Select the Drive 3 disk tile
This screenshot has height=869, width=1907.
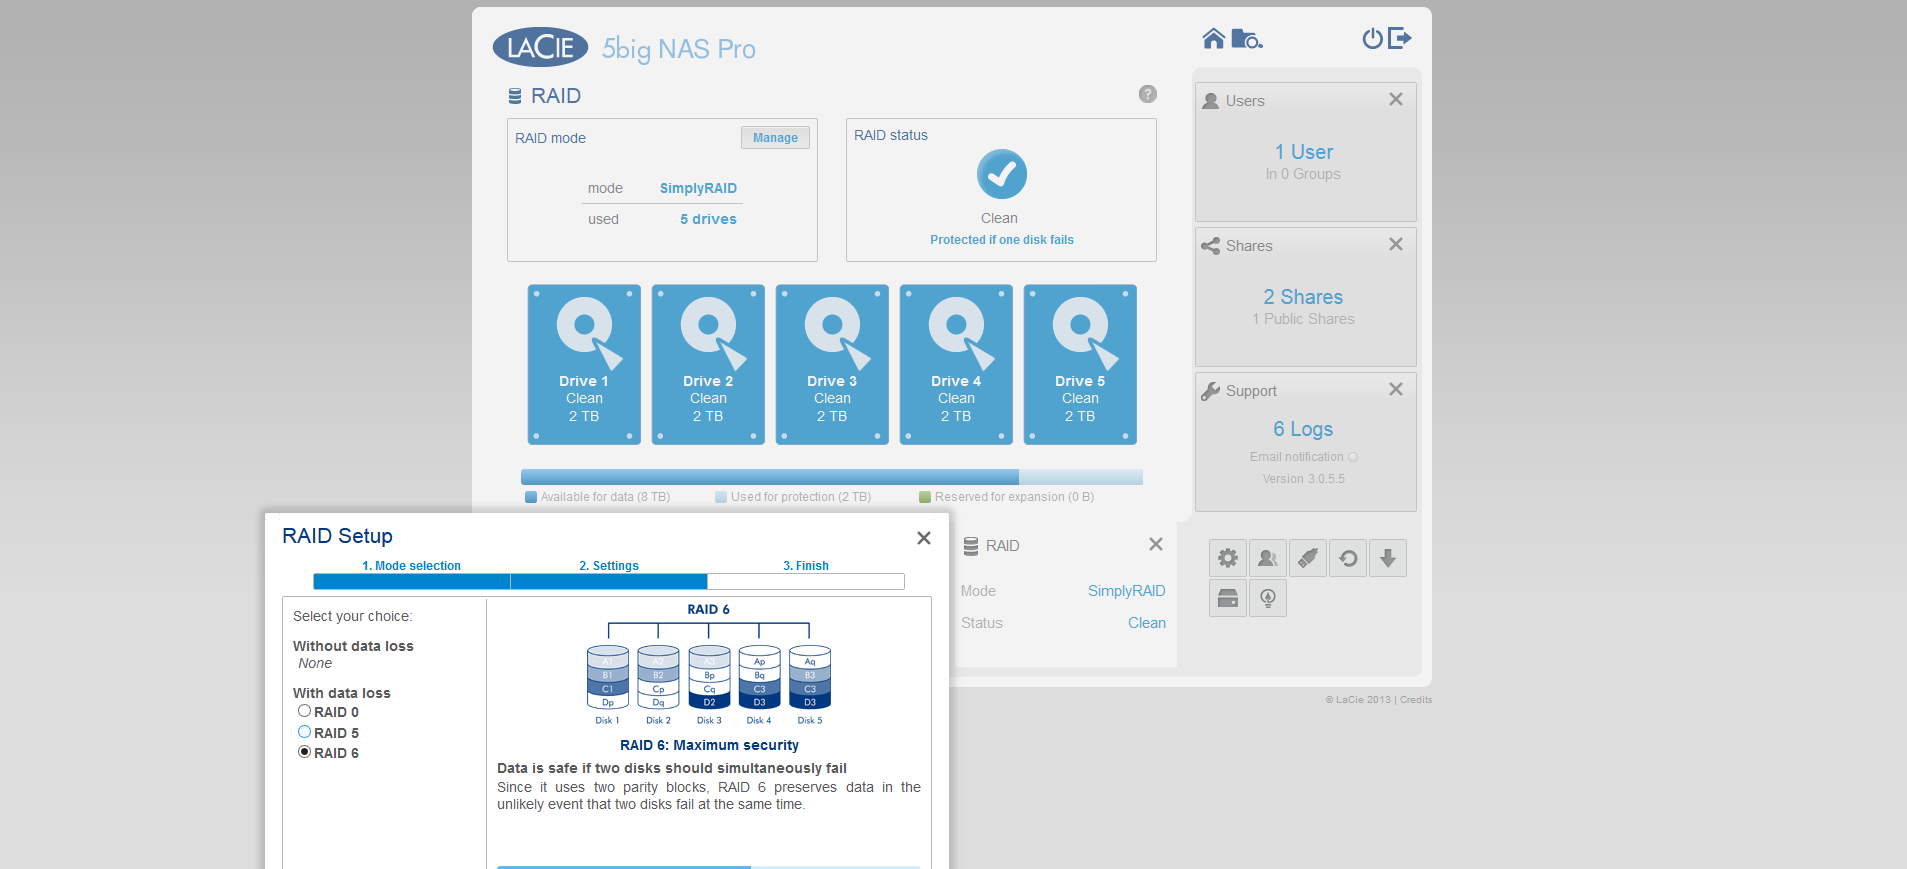[x=832, y=365]
